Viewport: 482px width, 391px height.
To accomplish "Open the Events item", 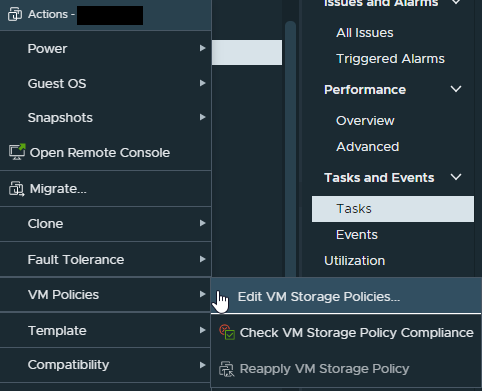I will [x=357, y=235].
